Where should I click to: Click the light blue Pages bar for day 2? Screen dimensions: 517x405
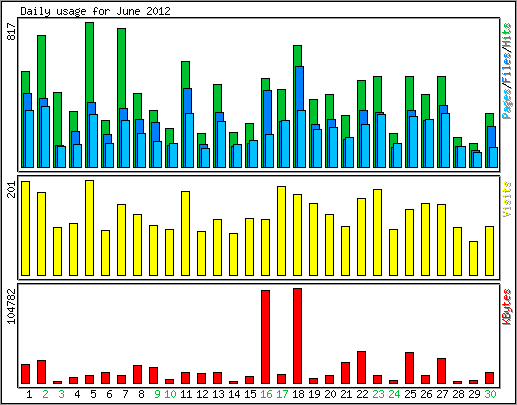45,137
